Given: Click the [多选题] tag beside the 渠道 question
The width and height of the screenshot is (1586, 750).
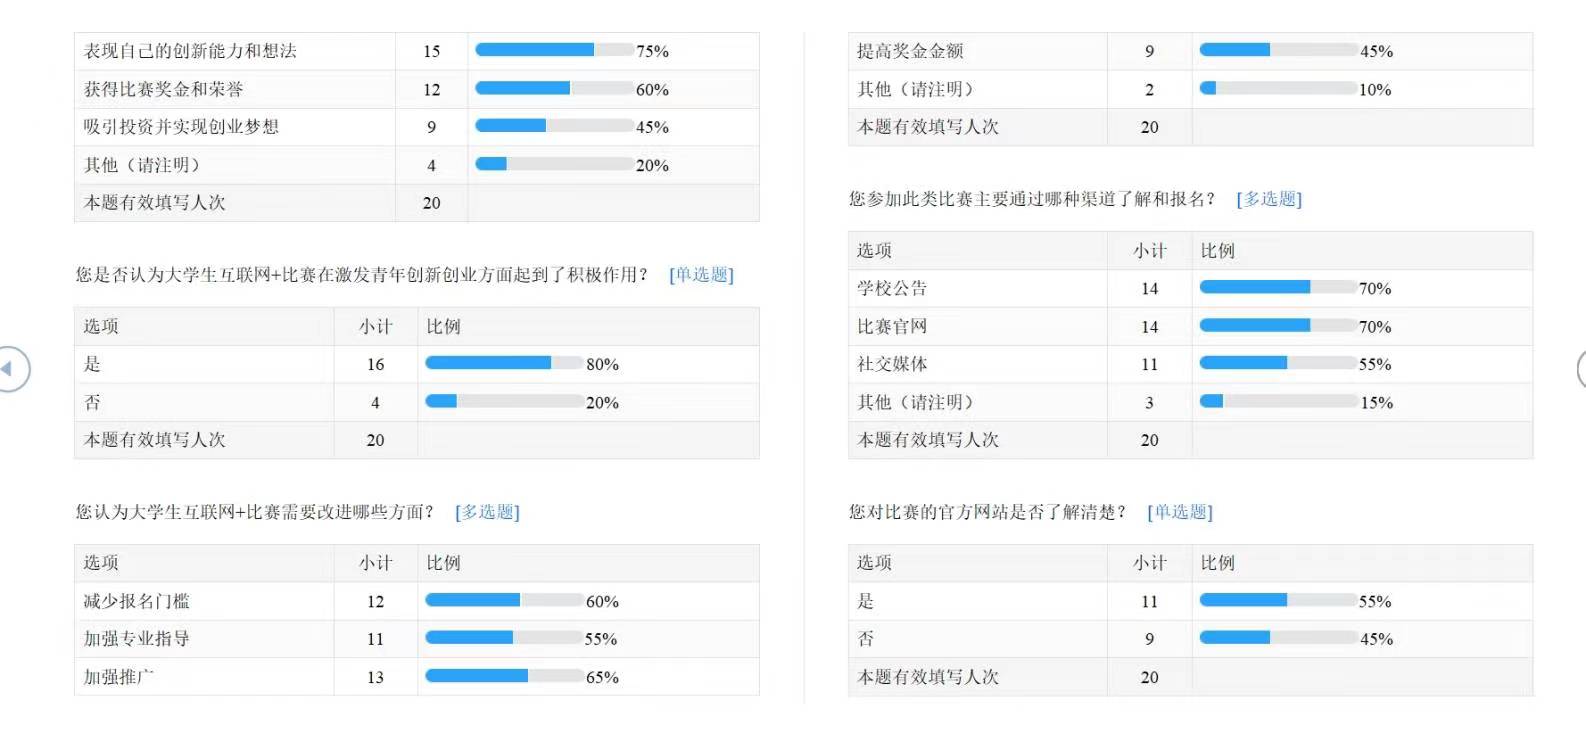Looking at the screenshot, I should click(x=1269, y=199).
